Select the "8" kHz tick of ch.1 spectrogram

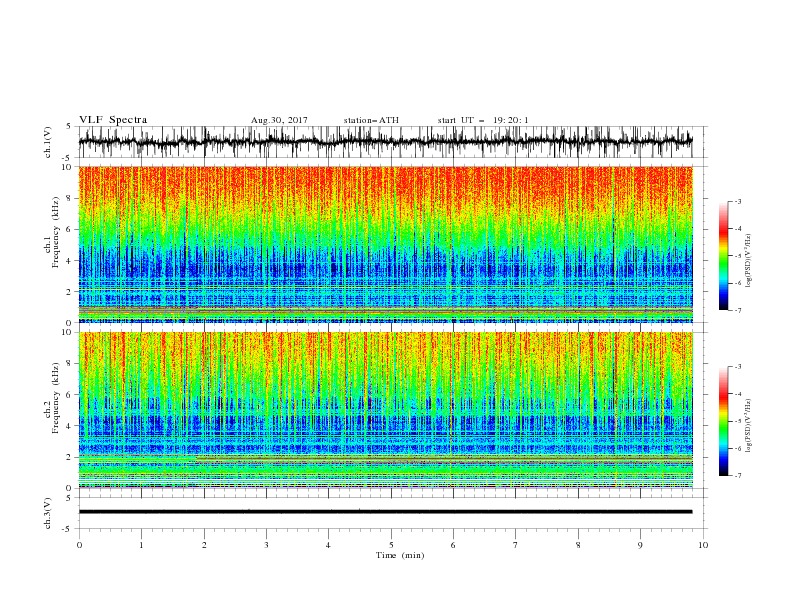point(69,198)
